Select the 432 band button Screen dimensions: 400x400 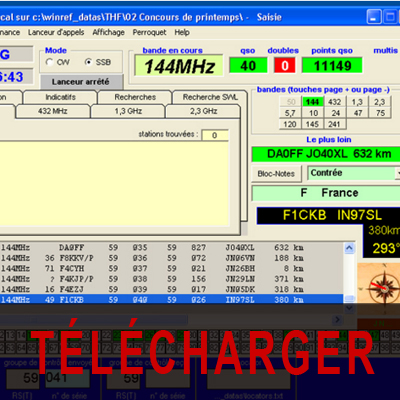(x=334, y=102)
